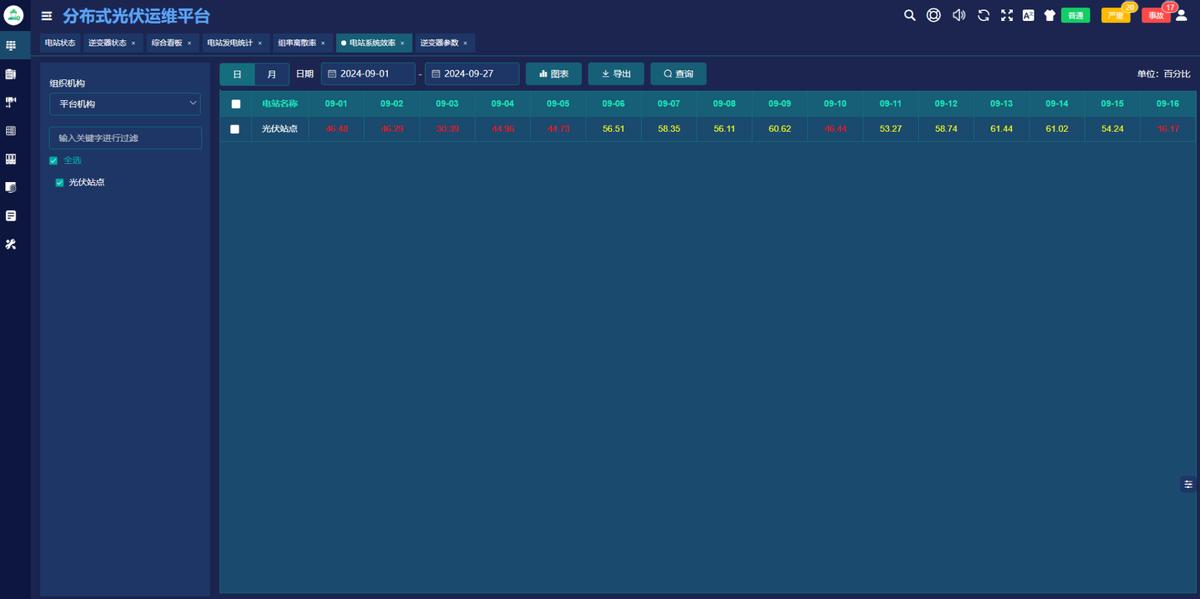
Task: Open the chart-report sidebar icon
Action: [x=11, y=187]
